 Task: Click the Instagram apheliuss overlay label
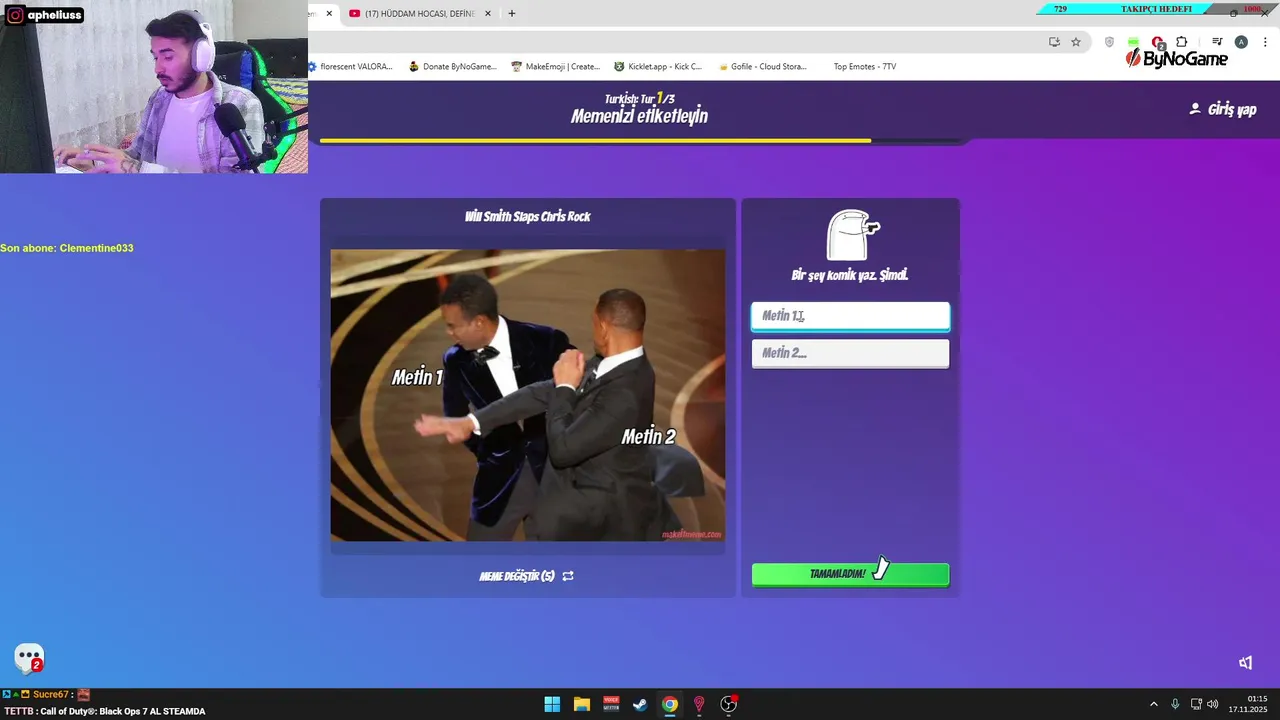(x=44, y=15)
